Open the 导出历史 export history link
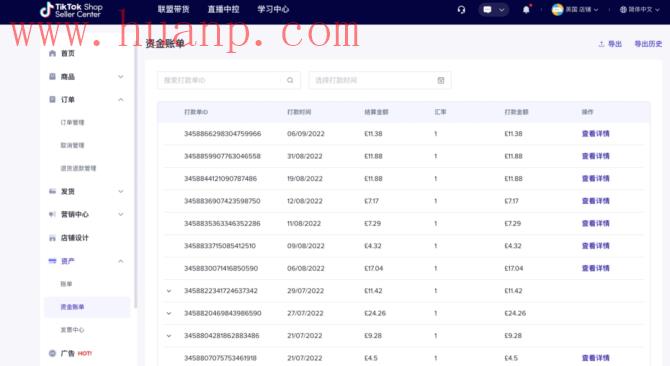670x366 pixels. pyautogui.click(x=648, y=44)
